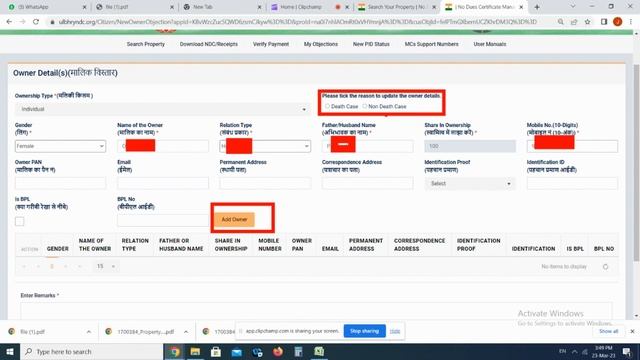Image resolution: width=640 pixels, height=360 pixels.
Task: Bookmark this page with star icon
Action: [x=587, y=22]
